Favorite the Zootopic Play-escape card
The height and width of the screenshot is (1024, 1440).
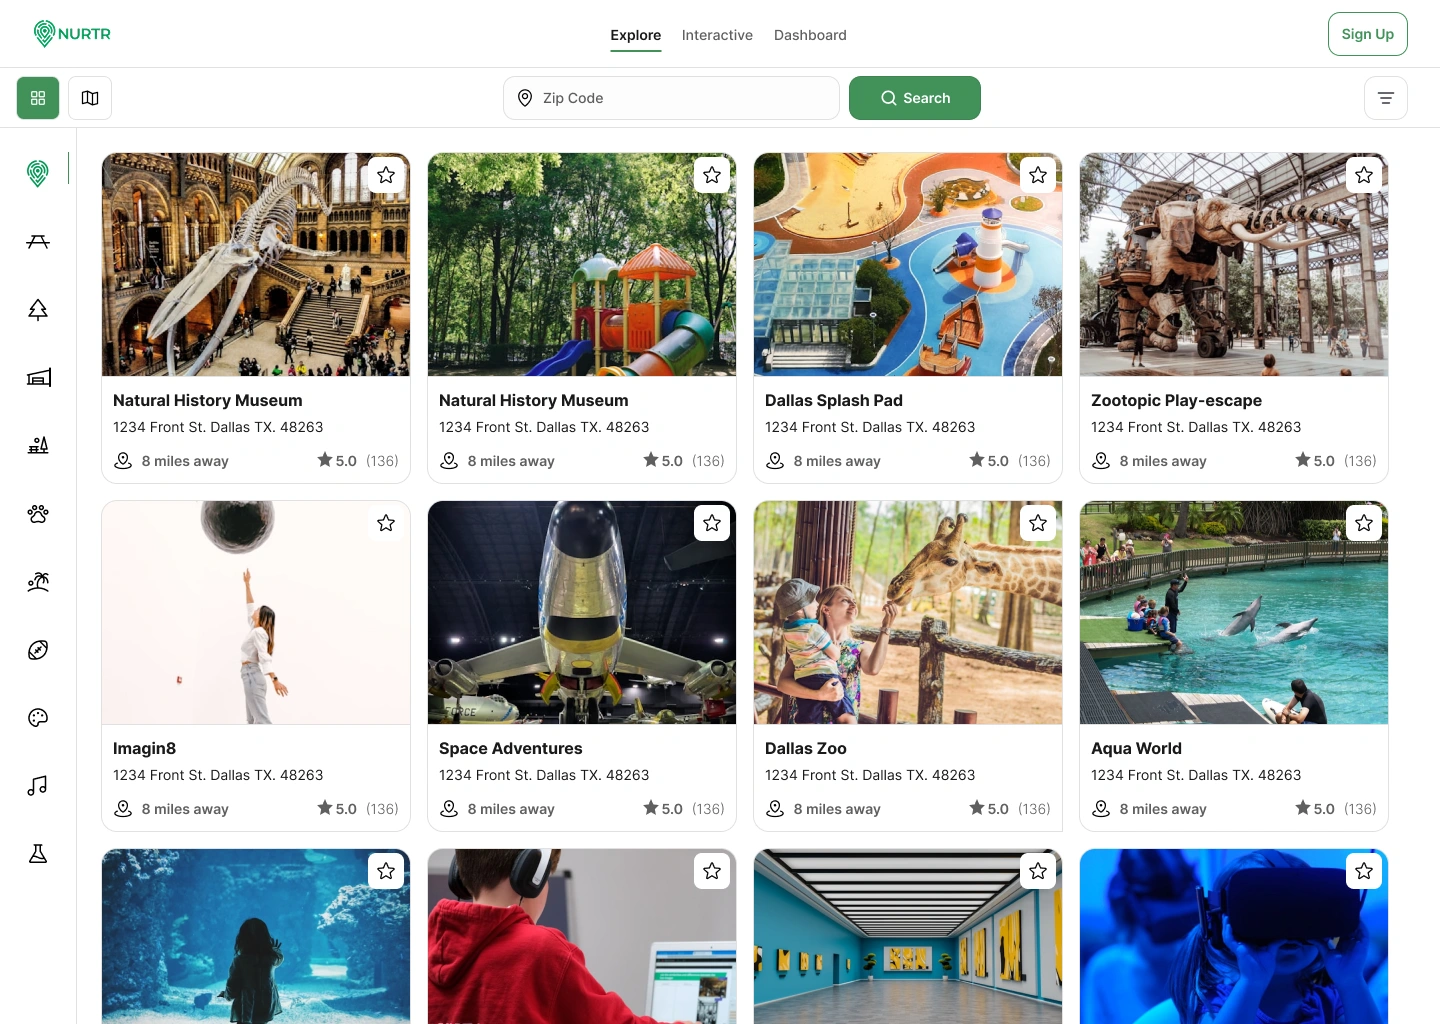click(x=1364, y=175)
